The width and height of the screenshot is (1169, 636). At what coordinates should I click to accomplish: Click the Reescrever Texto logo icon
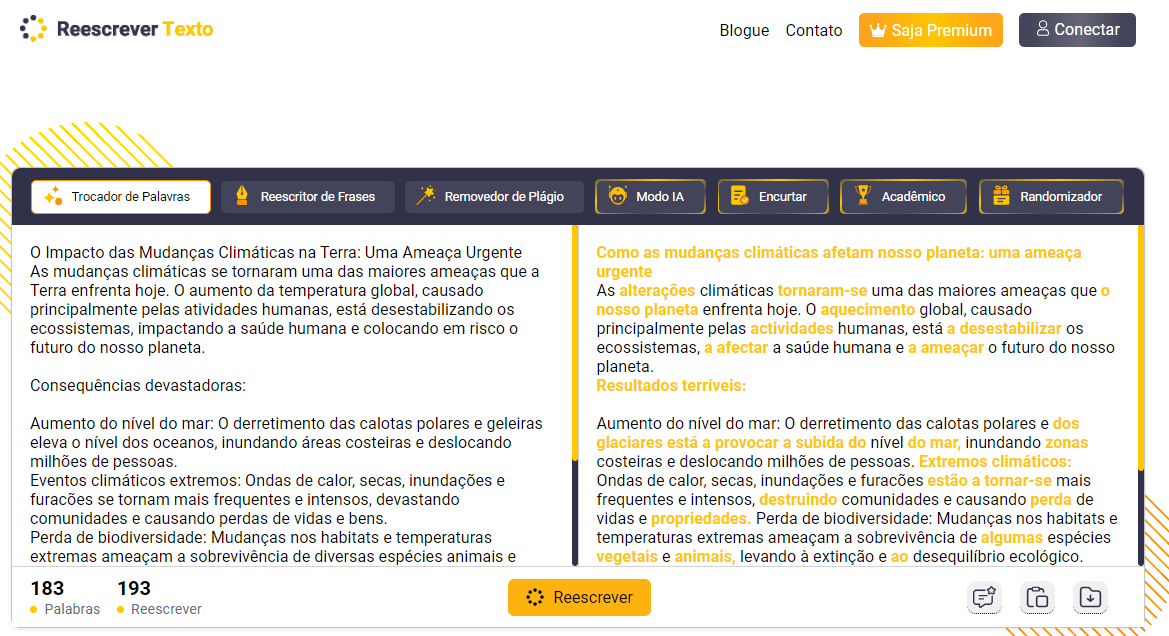pos(33,29)
